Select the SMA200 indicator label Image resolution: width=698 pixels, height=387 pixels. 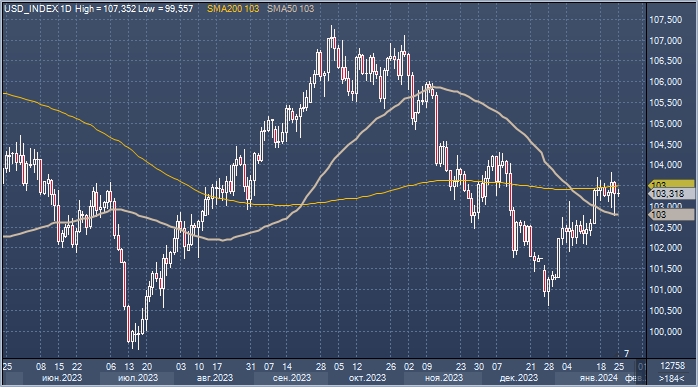click(233, 8)
